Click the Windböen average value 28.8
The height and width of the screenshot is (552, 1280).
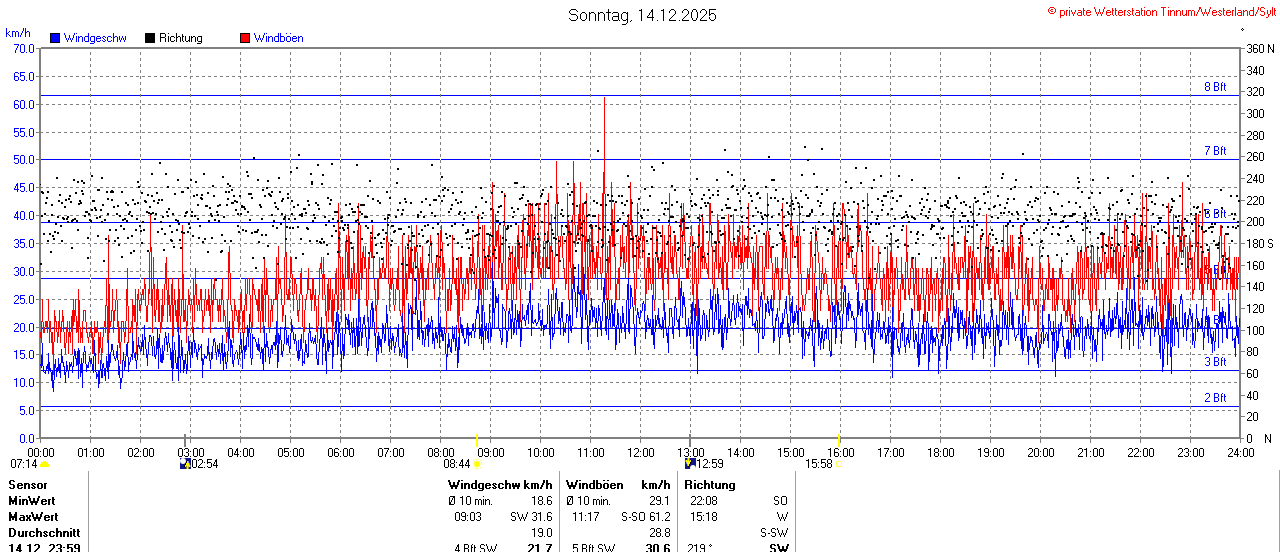659,533
